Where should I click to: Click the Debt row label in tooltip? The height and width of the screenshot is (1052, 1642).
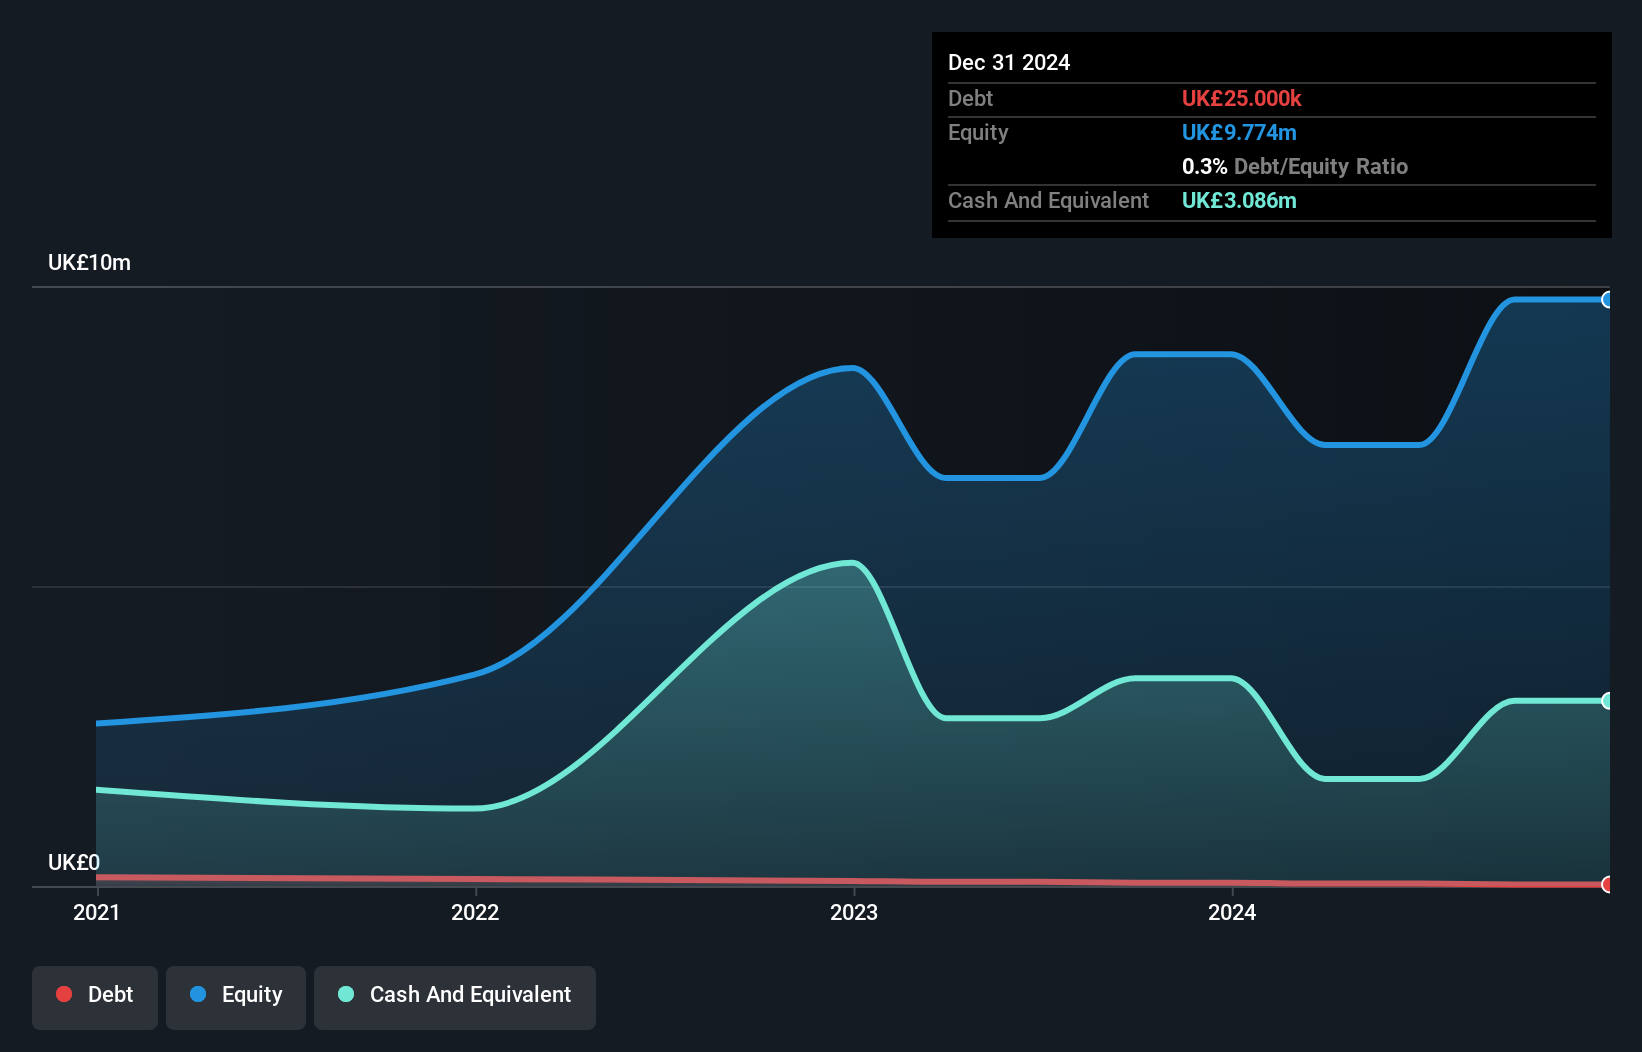[970, 98]
